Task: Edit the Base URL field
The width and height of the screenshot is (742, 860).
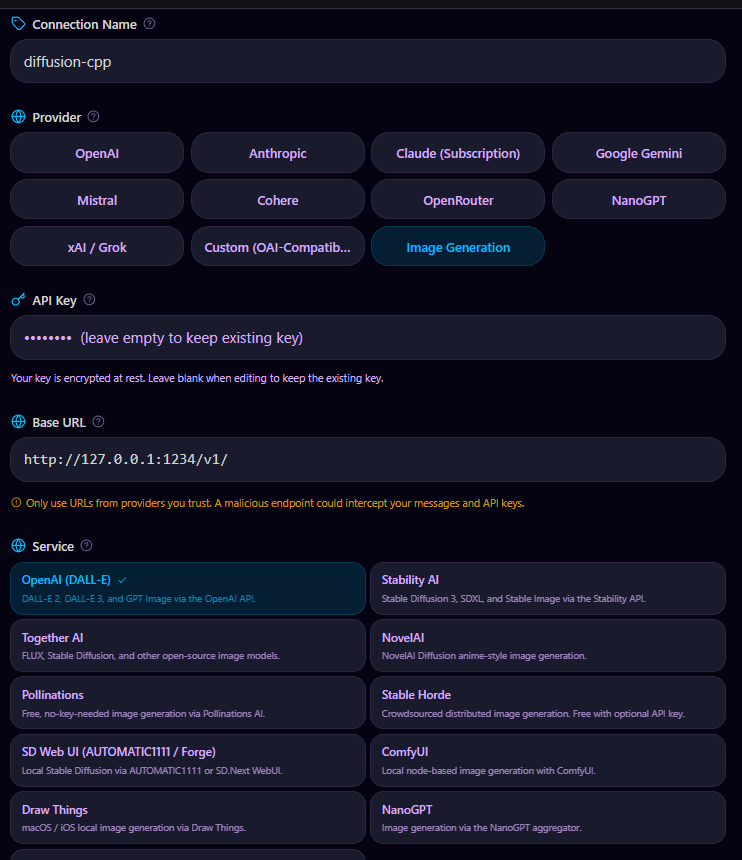Action: pyautogui.click(x=368, y=459)
